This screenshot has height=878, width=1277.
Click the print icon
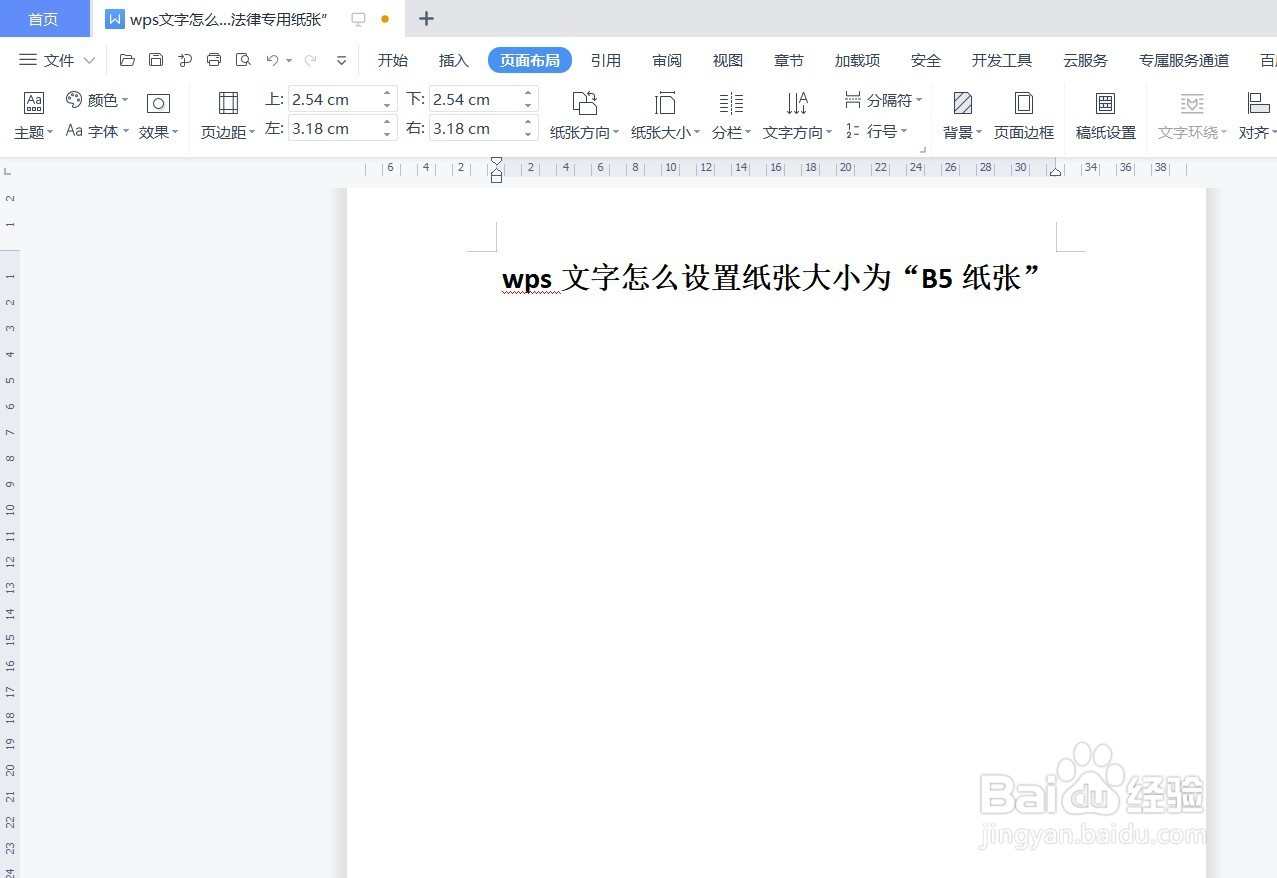pyautogui.click(x=214, y=60)
